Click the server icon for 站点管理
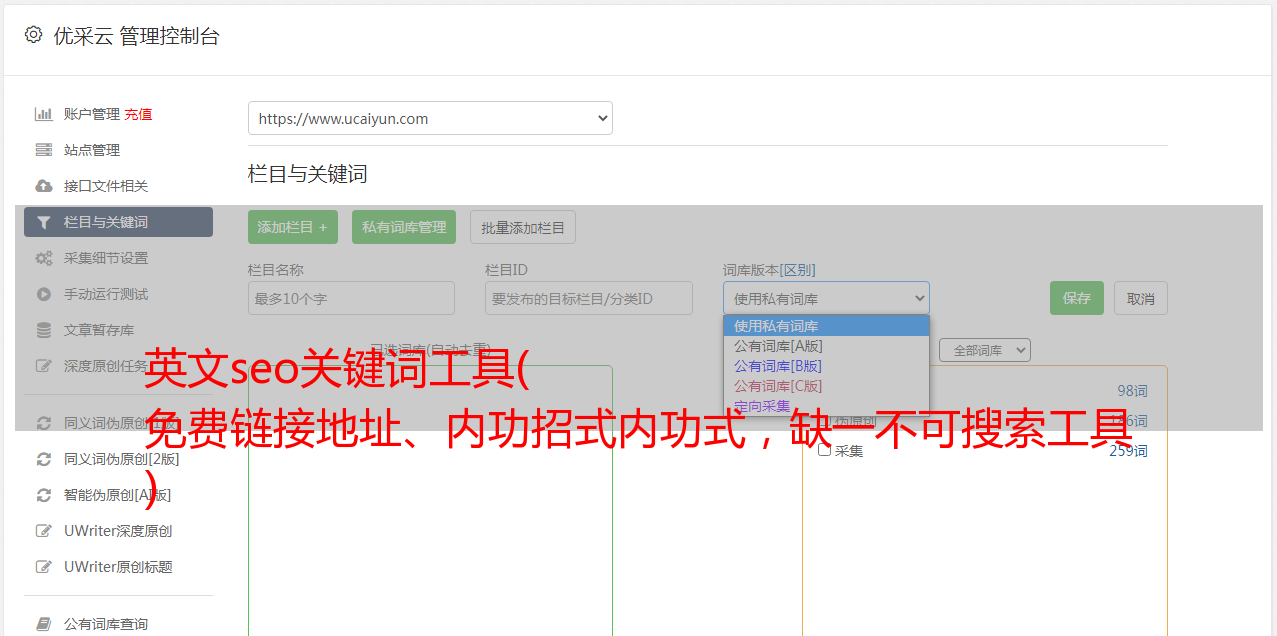 click(x=43, y=150)
